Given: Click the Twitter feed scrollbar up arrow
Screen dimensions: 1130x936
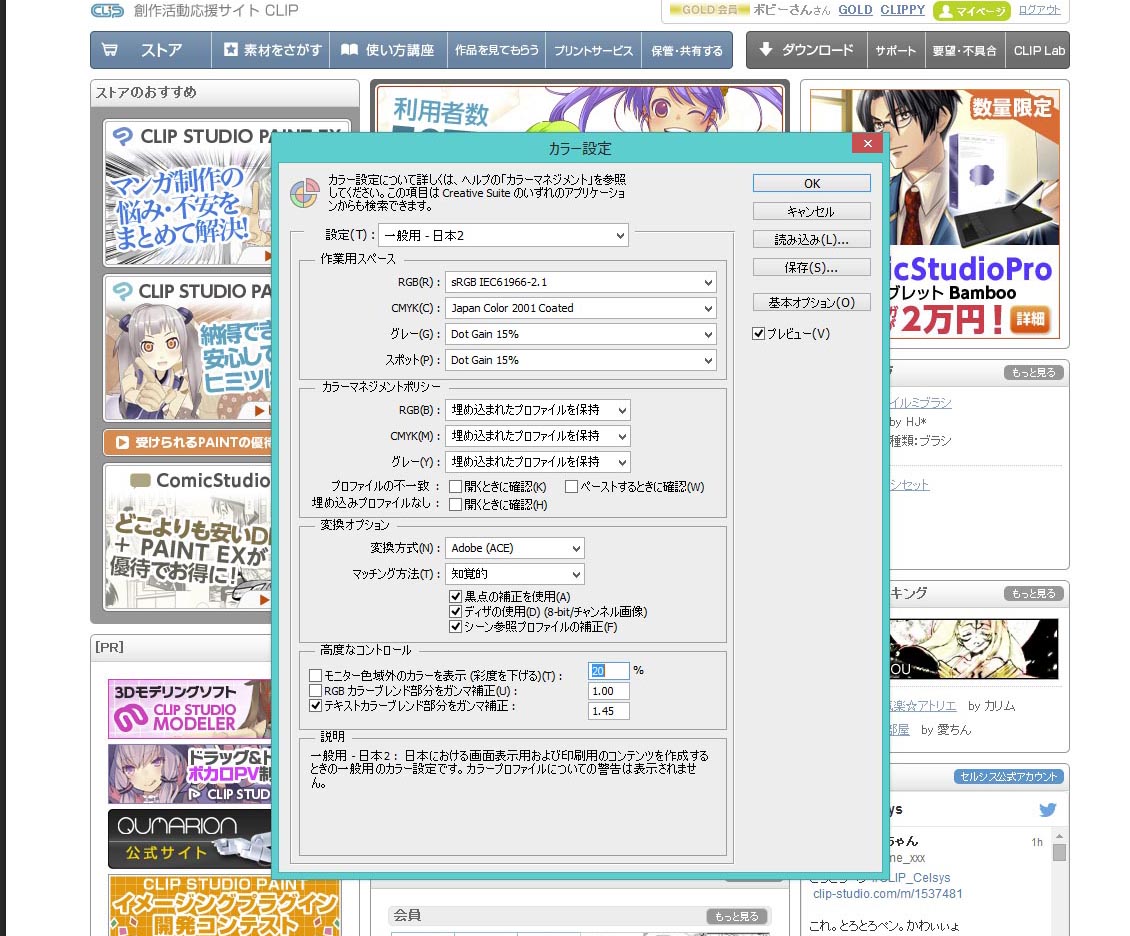Looking at the screenshot, I should click(1059, 837).
